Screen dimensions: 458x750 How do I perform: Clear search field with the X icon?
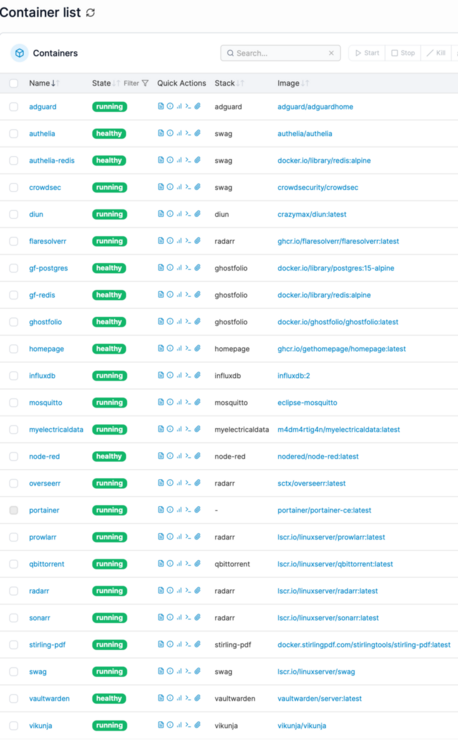tap(331, 53)
